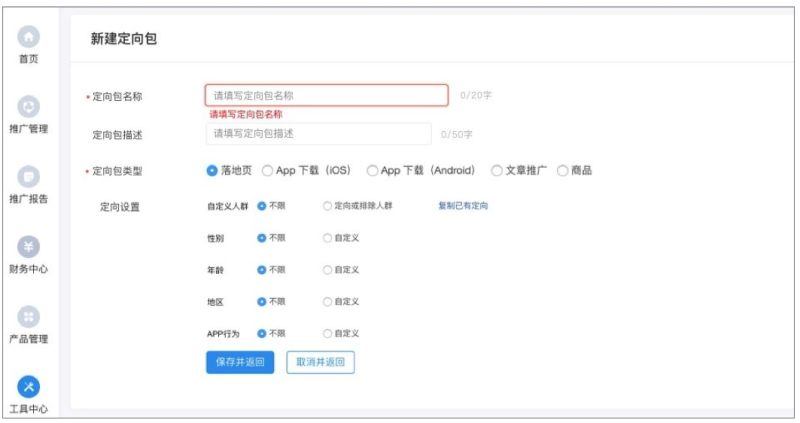
Task: Click the 首页 label in sidebar
Action: click(x=29, y=59)
